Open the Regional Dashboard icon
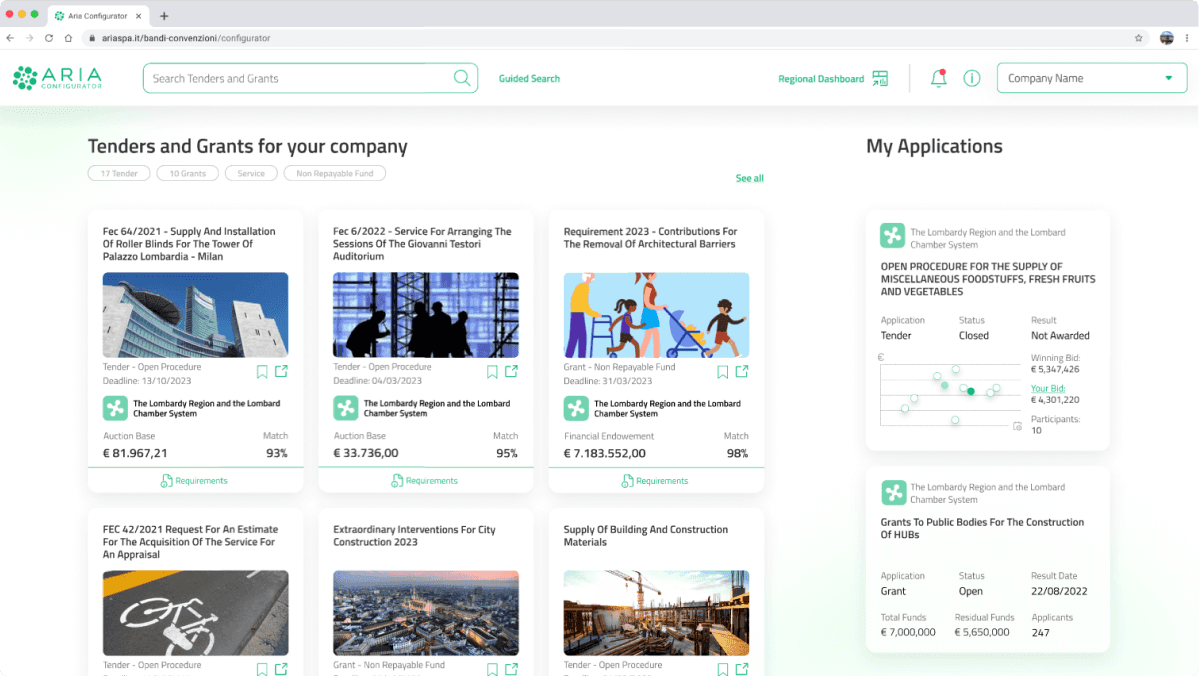Viewport: 1199px width, 676px height. (880, 79)
